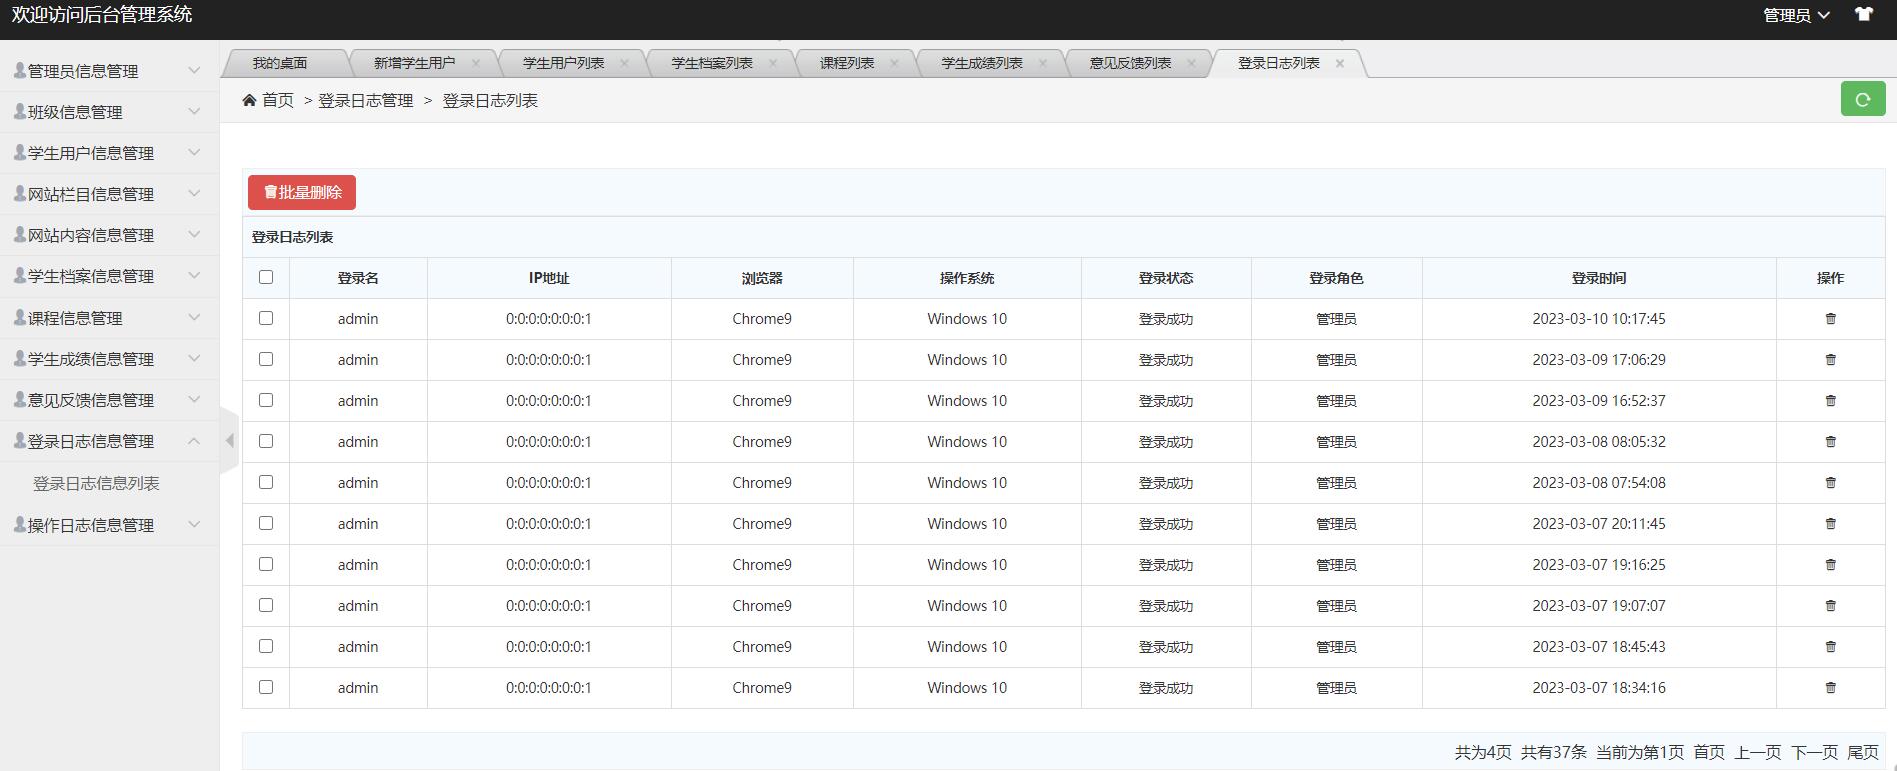
Task: Delete the log entry dated 2023-03-08 08:05:32
Action: (1831, 442)
